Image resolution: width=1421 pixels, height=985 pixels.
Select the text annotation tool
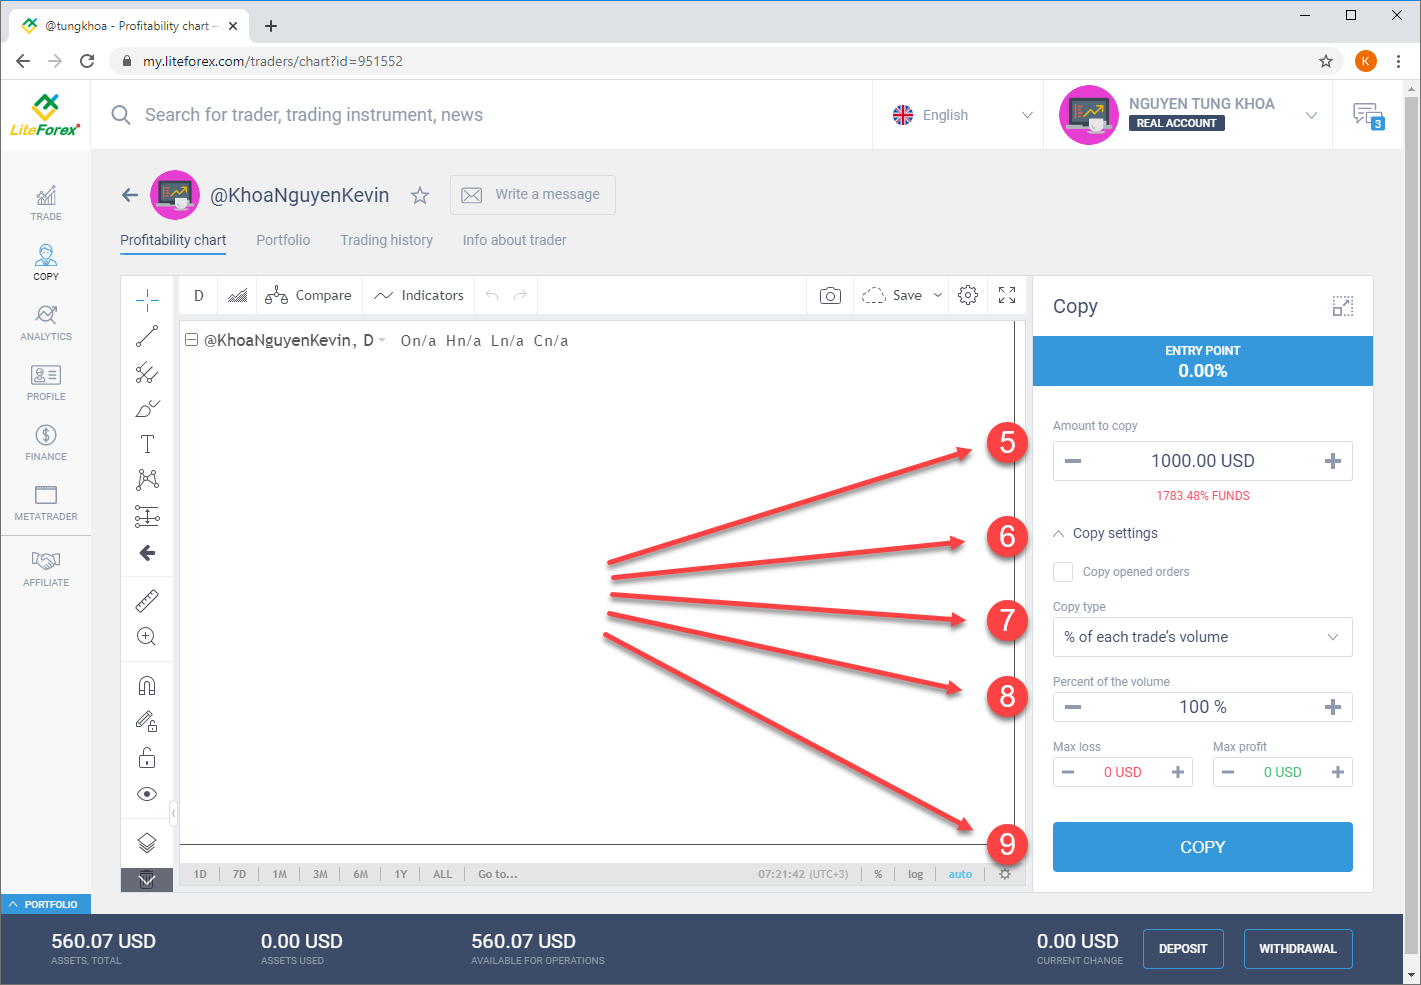147,444
